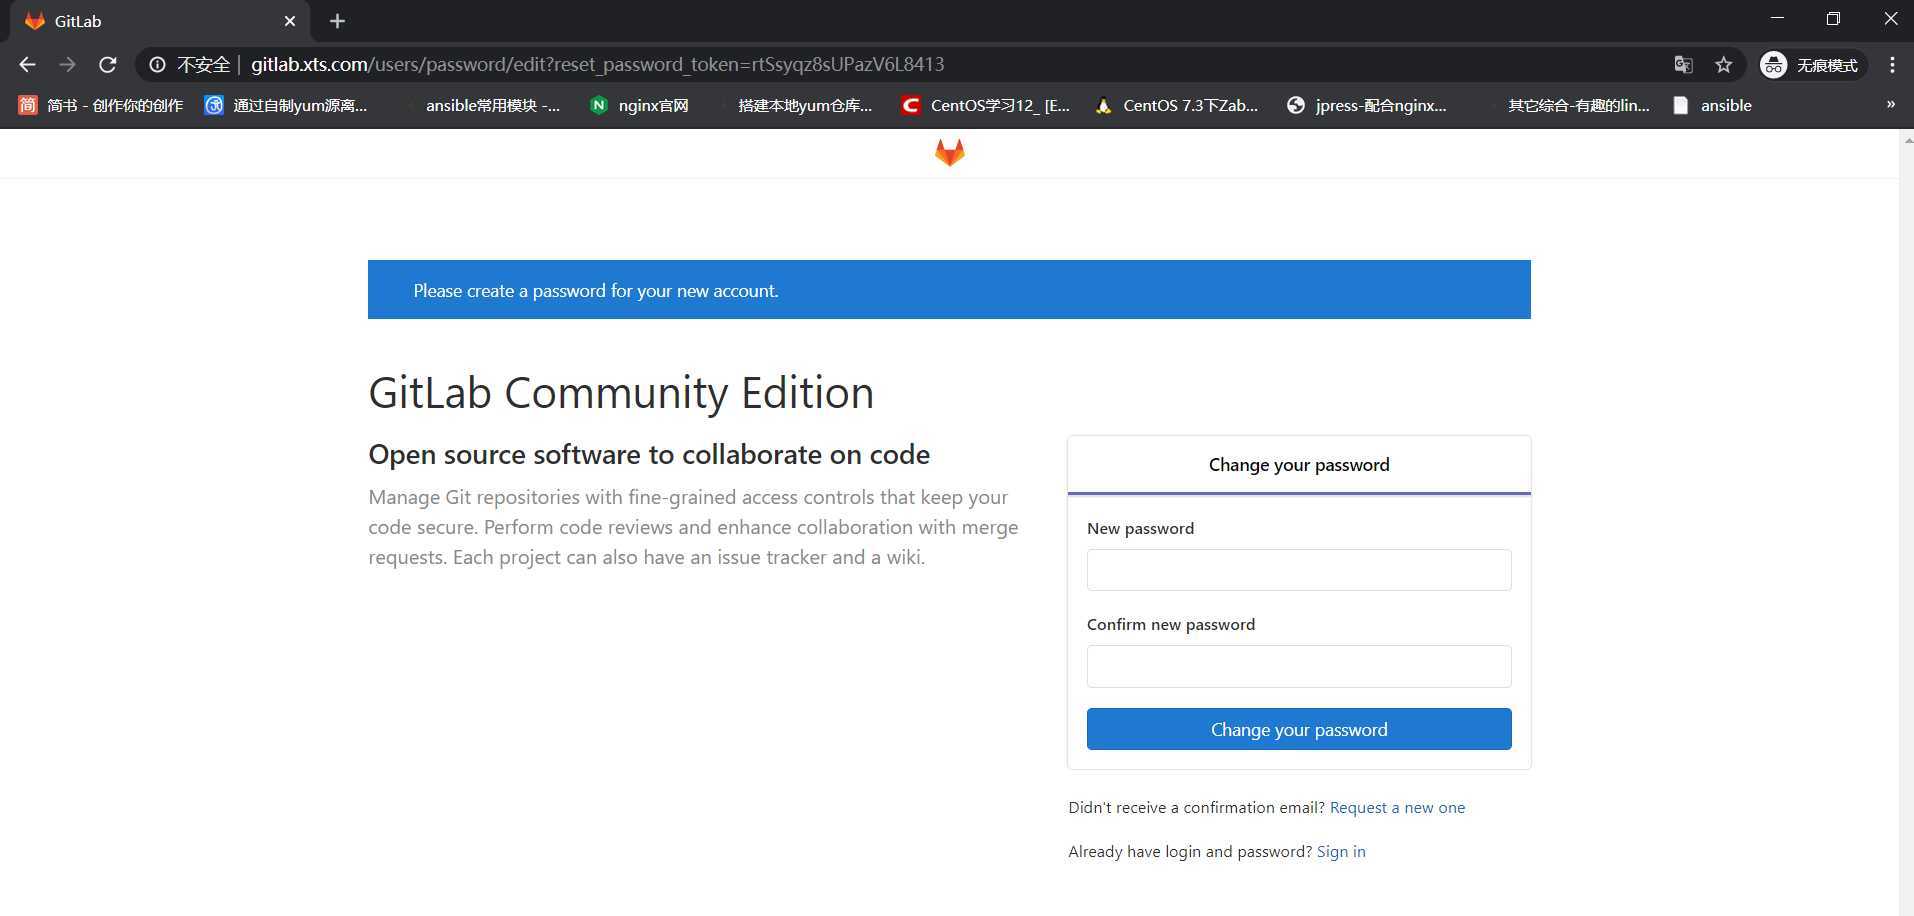This screenshot has width=1914, height=916.
Task: Open the nginx官网 bookmark
Action: [640, 105]
